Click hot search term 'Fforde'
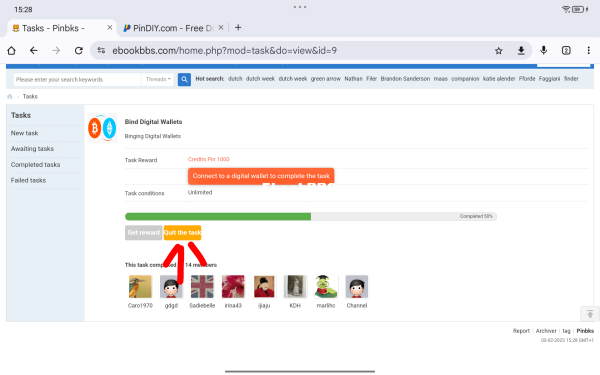Screen dimensions: 600x375 tap(527, 78)
